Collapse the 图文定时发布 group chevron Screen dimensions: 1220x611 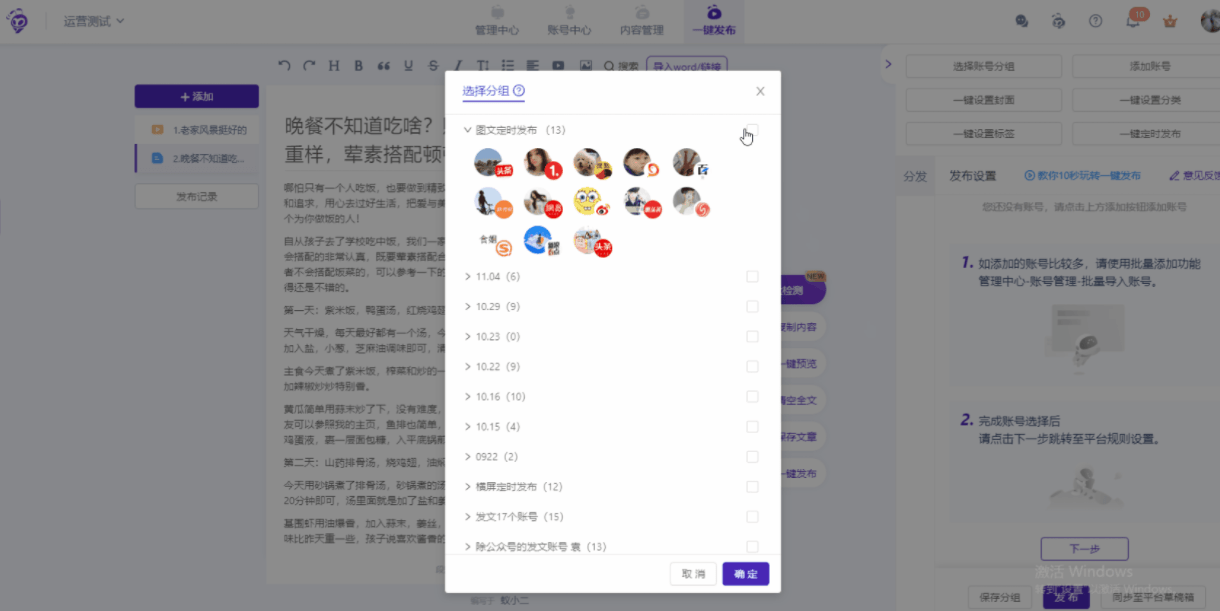pyautogui.click(x=467, y=130)
